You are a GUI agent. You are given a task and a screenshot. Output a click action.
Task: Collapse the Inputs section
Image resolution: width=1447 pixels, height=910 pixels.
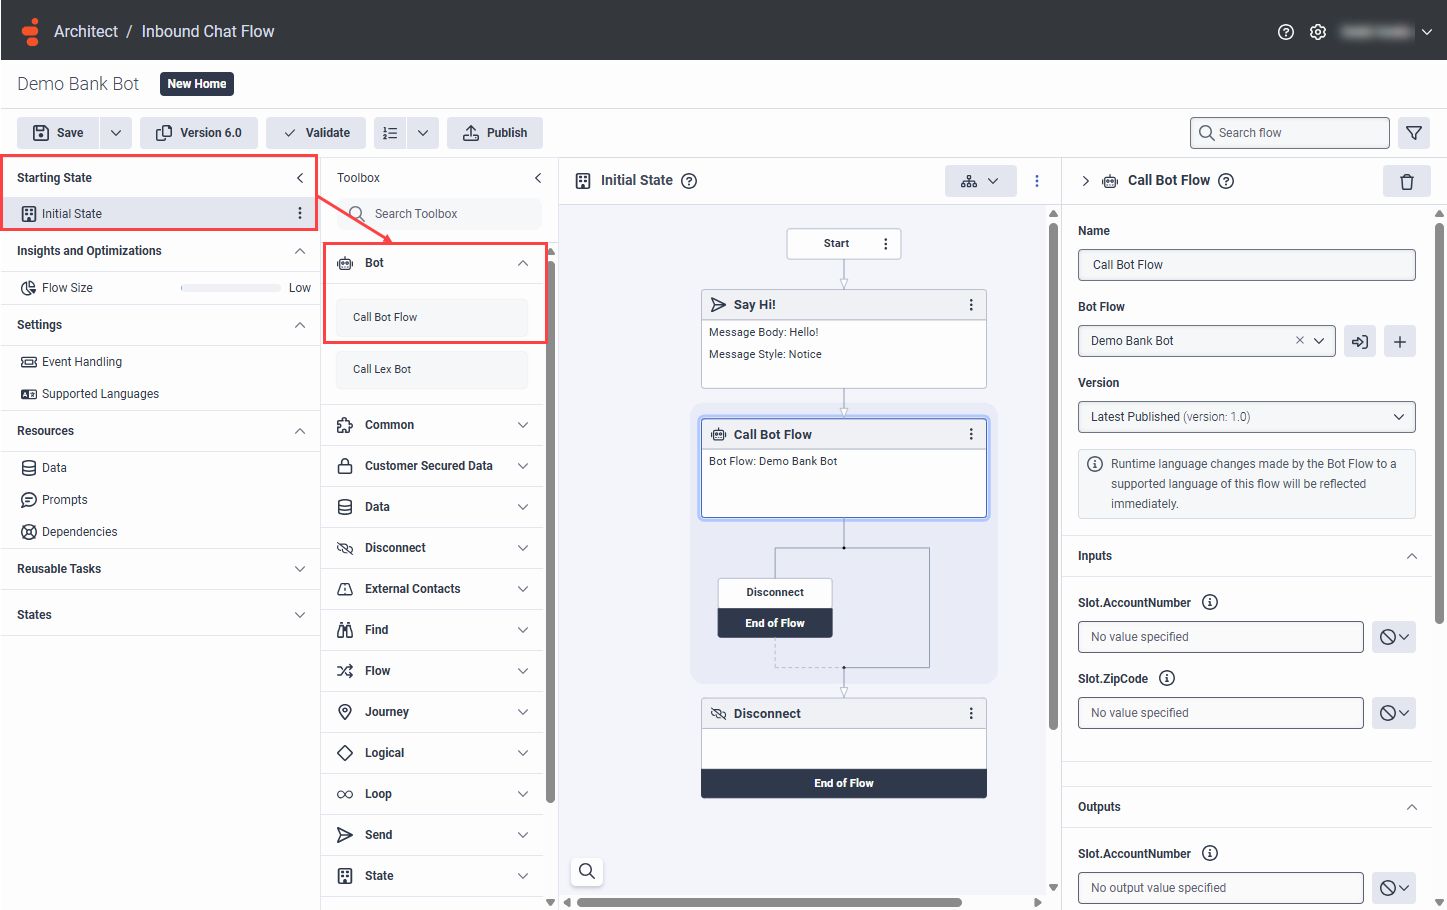1411,556
